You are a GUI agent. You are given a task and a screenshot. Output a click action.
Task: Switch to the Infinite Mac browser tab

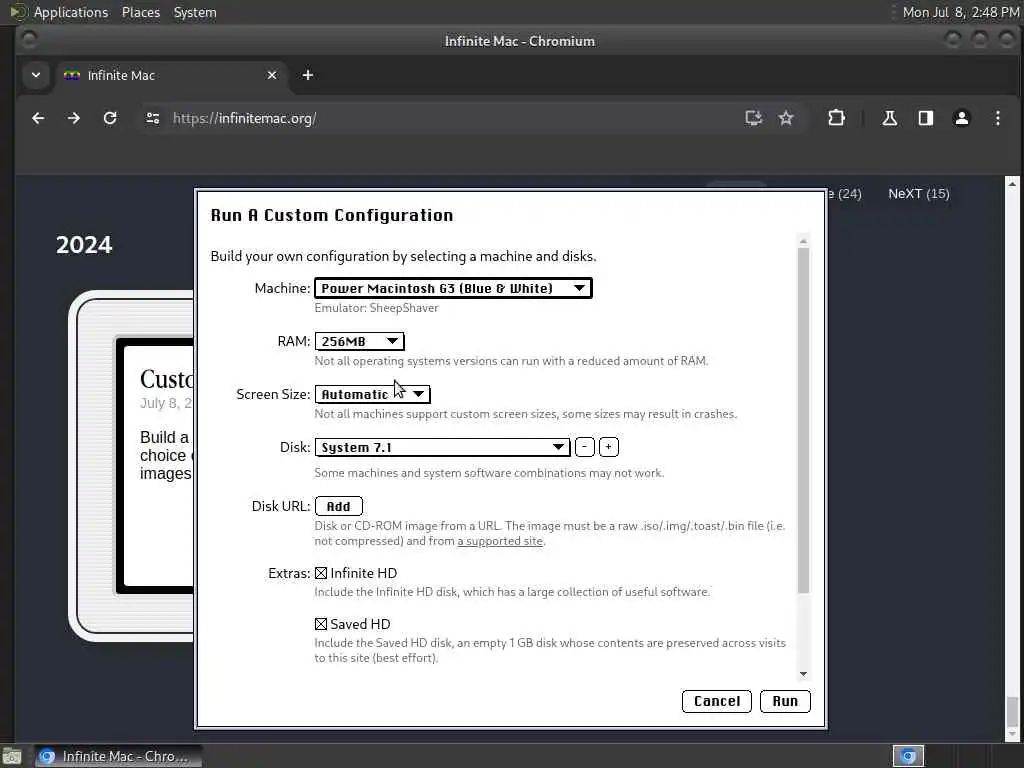click(x=171, y=75)
